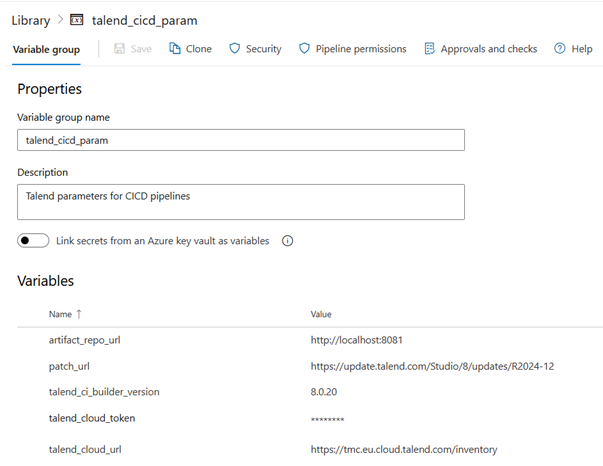Image resolution: width=603 pixels, height=466 pixels.
Task: Open Pipeline permissions
Action: [x=360, y=48]
